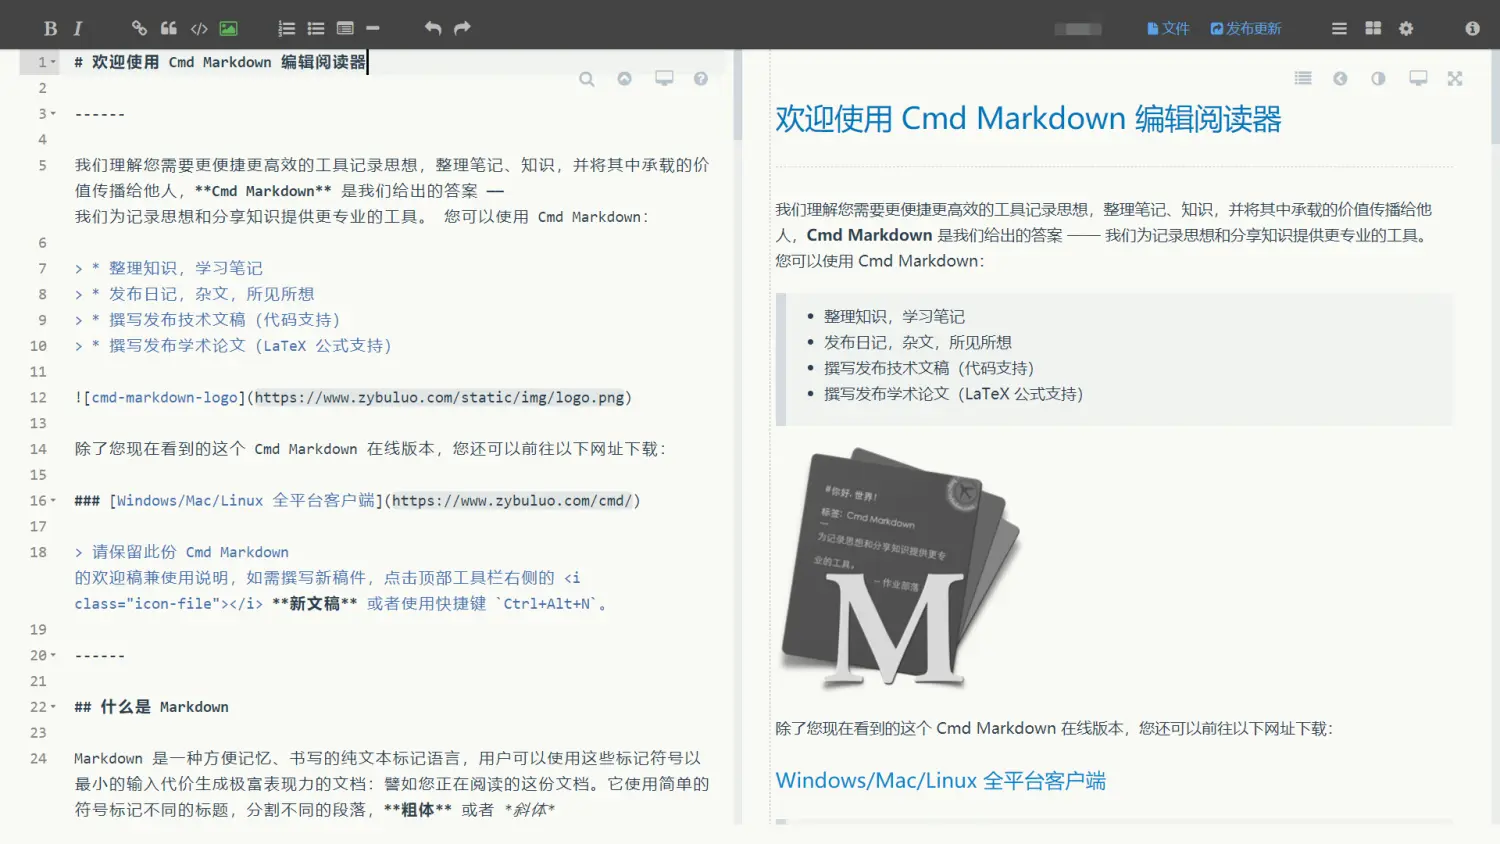Open the help question-mark icon in editor
The height and width of the screenshot is (844, 1500).
(701, 78)
